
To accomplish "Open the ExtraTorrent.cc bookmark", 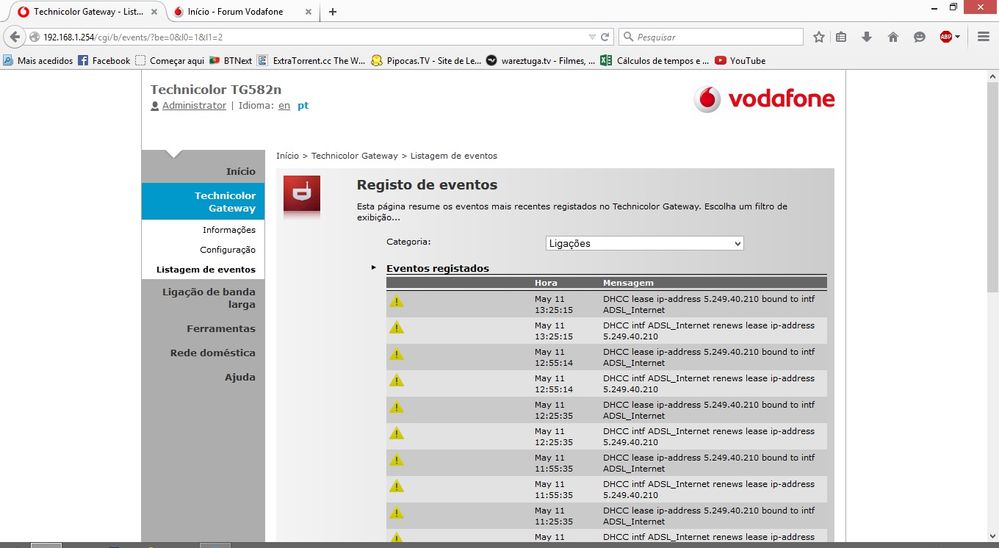I will (x=312, y=61).
